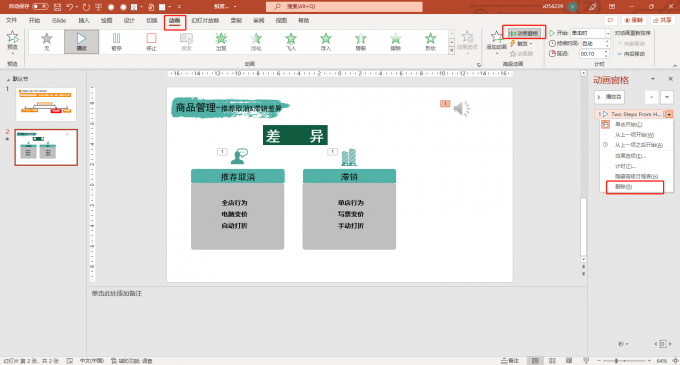
Task: Collapse the ribbon with the chevron arrow
Action: pos(675,65)
